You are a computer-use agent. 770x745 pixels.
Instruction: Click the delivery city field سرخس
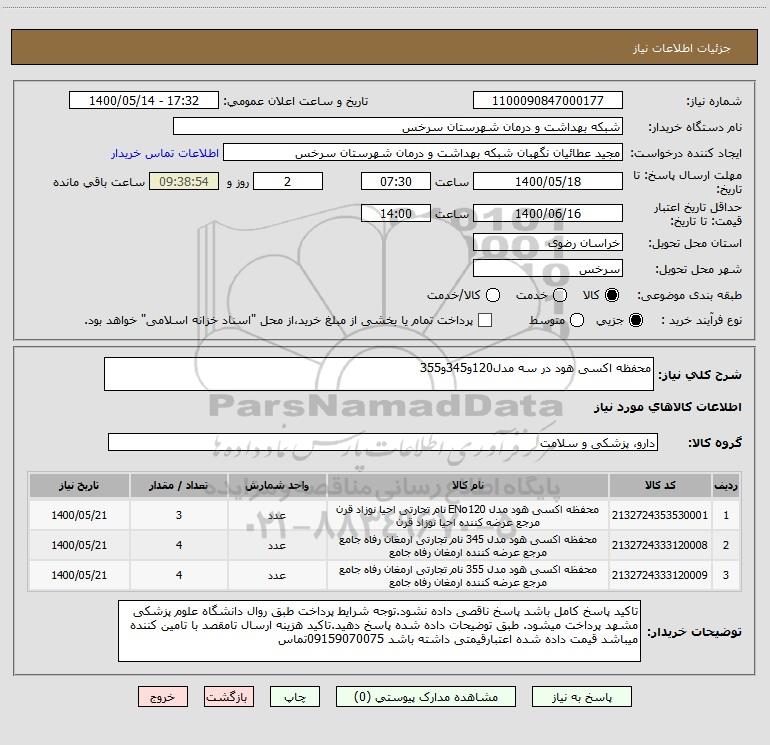point(548,269)
